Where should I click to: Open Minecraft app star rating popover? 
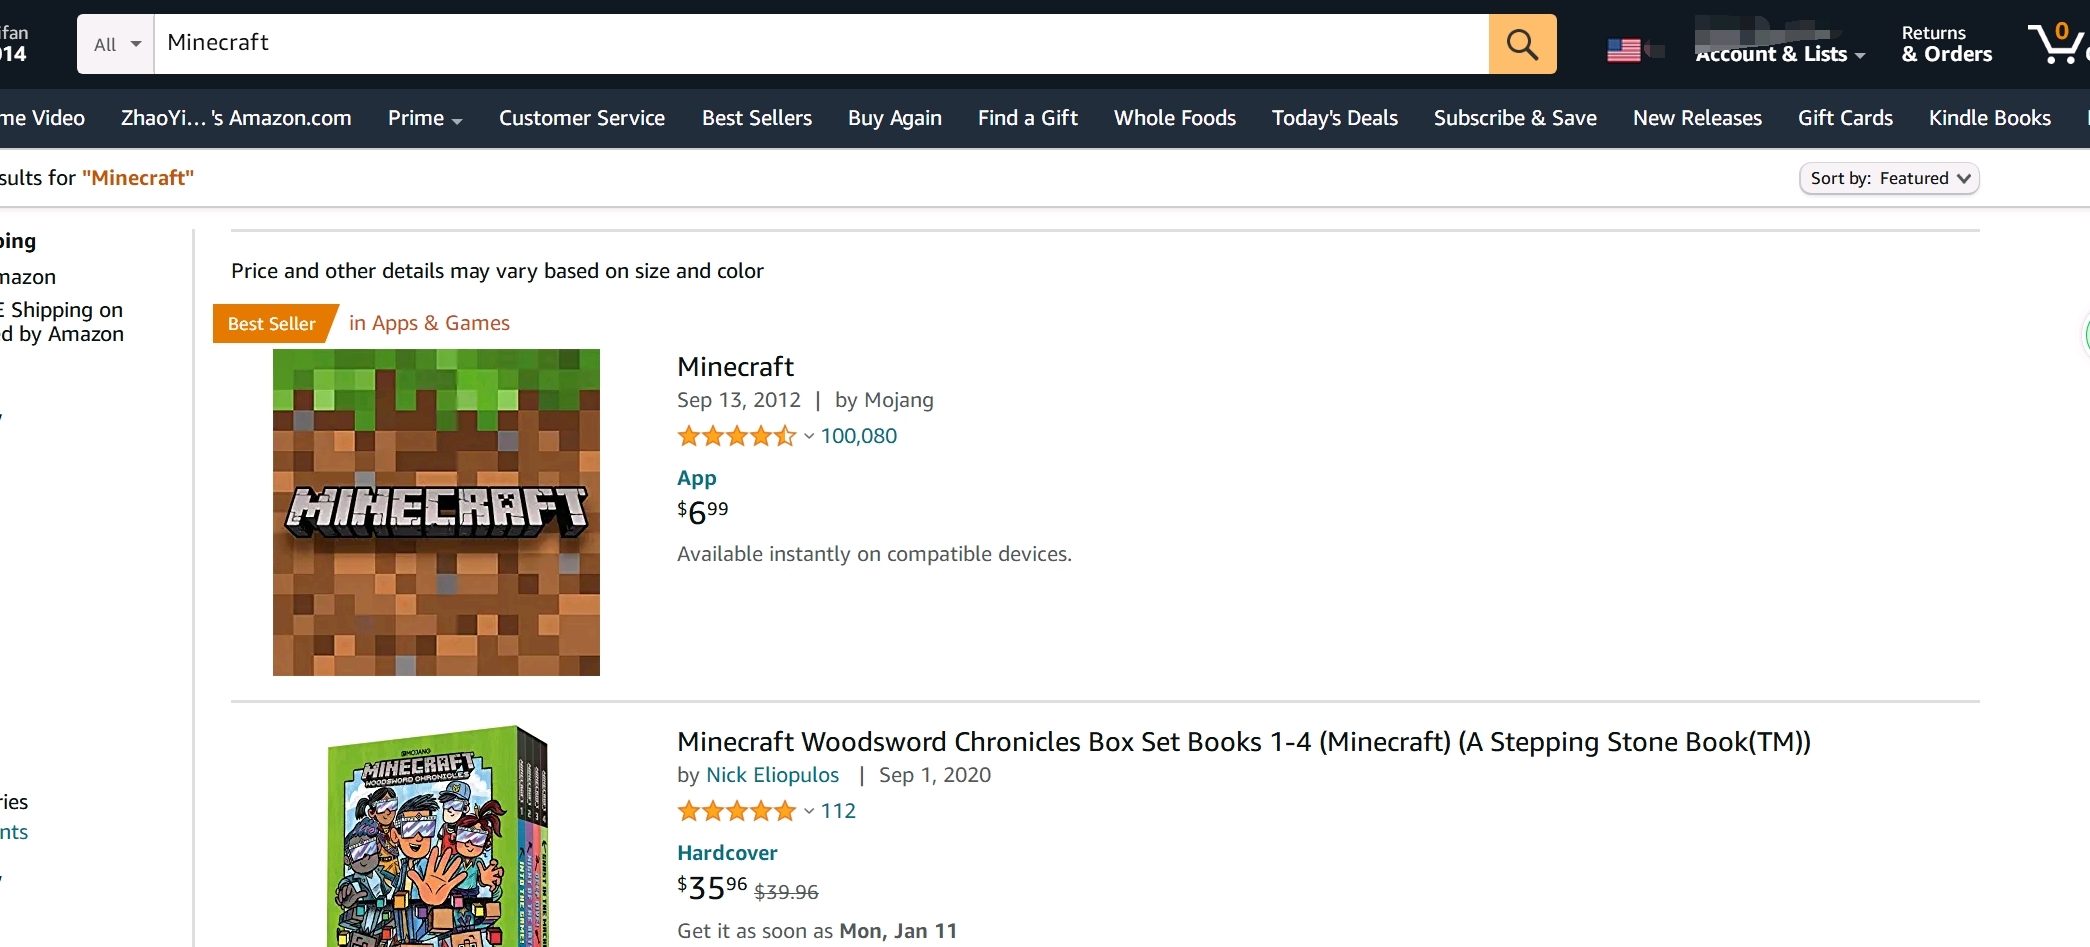745,436
